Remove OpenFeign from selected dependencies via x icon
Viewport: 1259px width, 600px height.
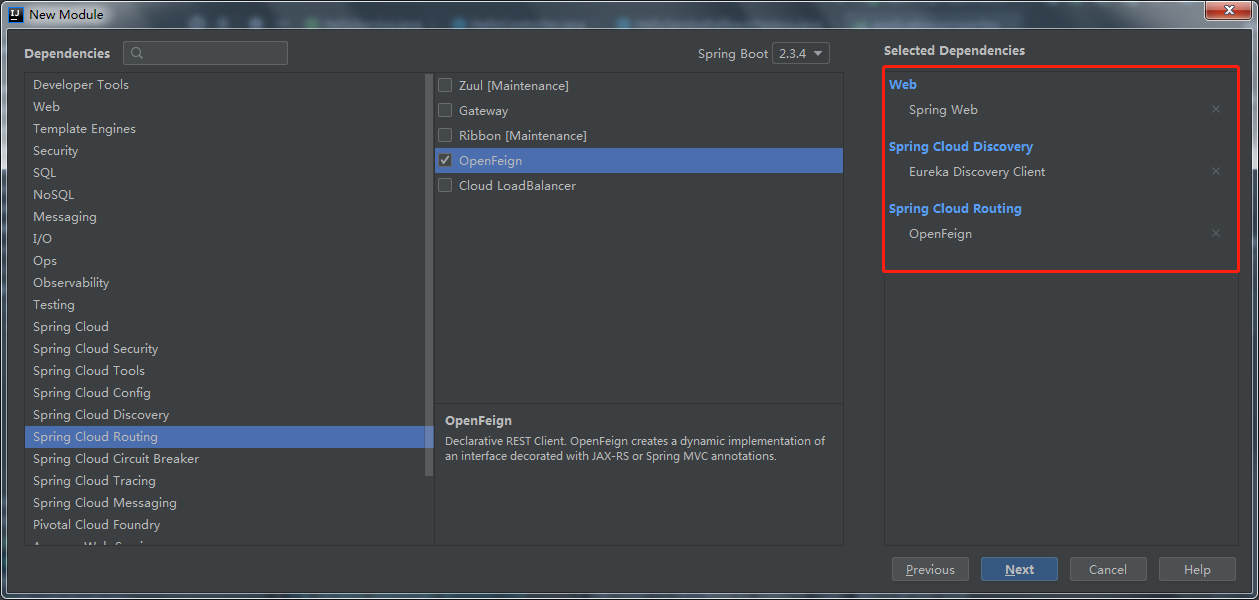point(1216,234)
